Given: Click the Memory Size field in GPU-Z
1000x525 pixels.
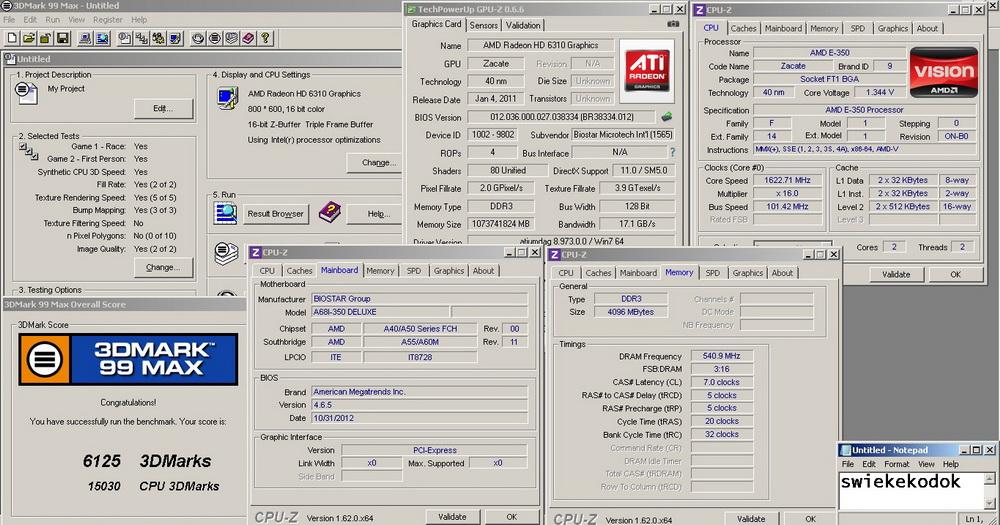Looking at the screenshot, I should tap(501, 224).
